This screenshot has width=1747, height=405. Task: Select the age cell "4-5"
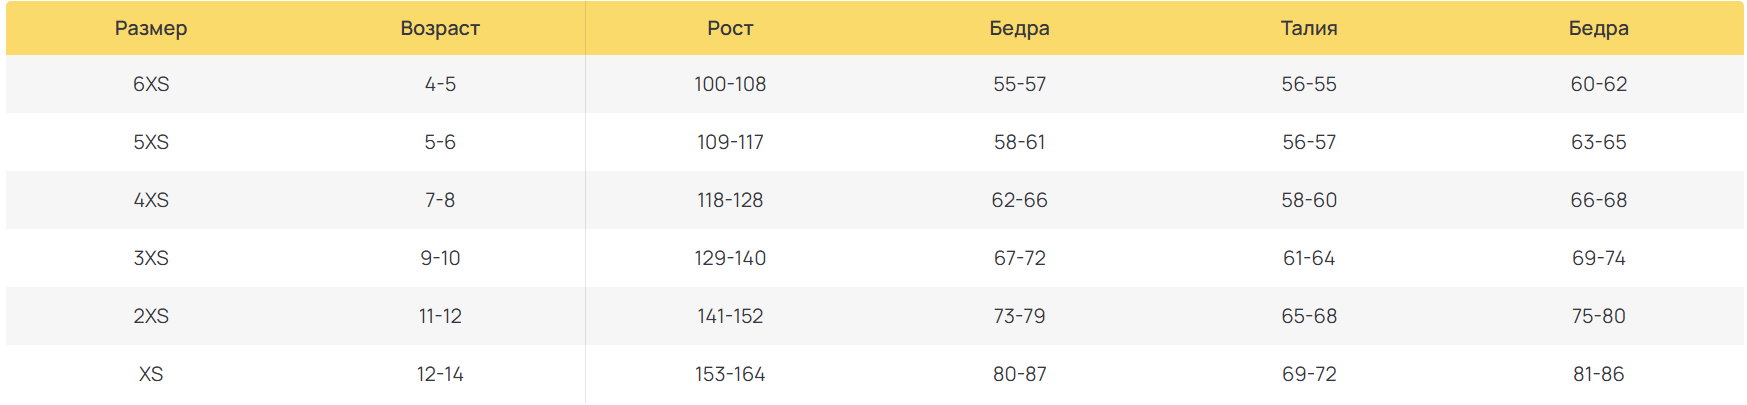440,84
